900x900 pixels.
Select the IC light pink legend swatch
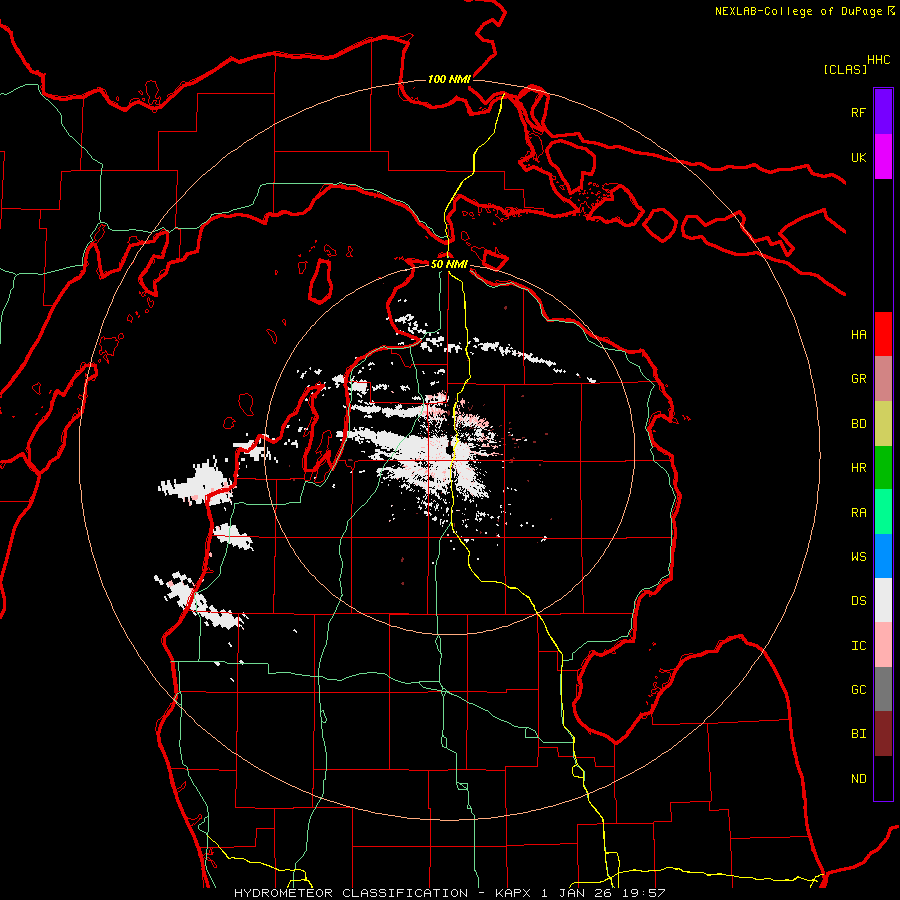883,645
